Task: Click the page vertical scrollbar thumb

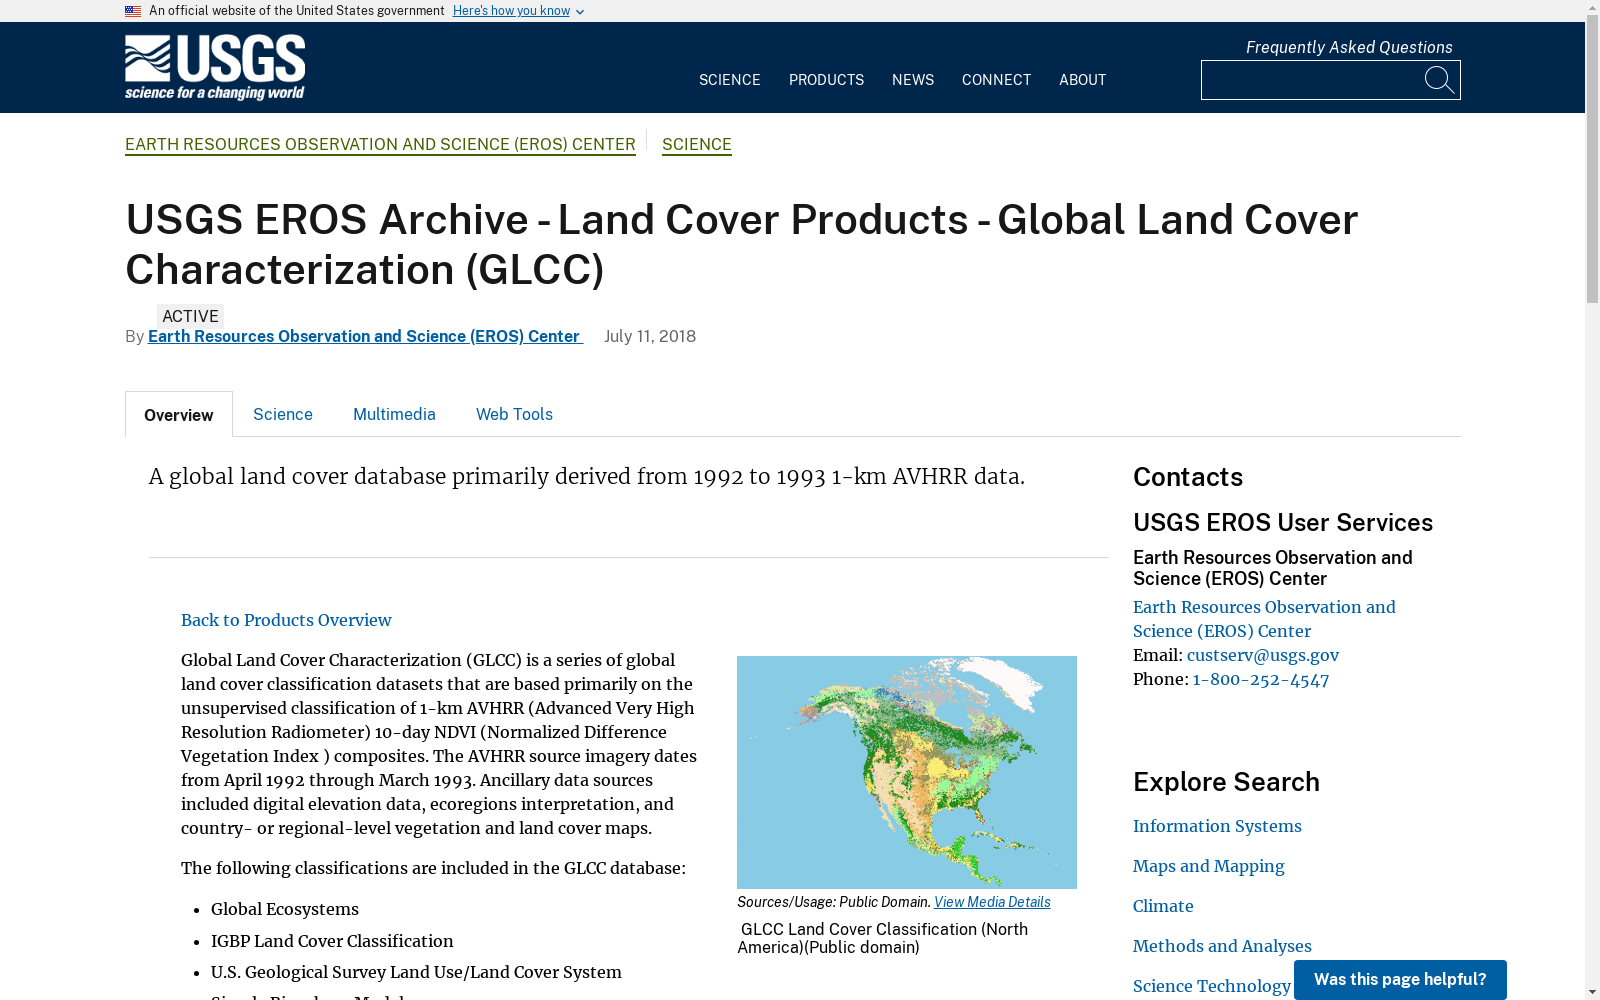Action: [1592, 160]
